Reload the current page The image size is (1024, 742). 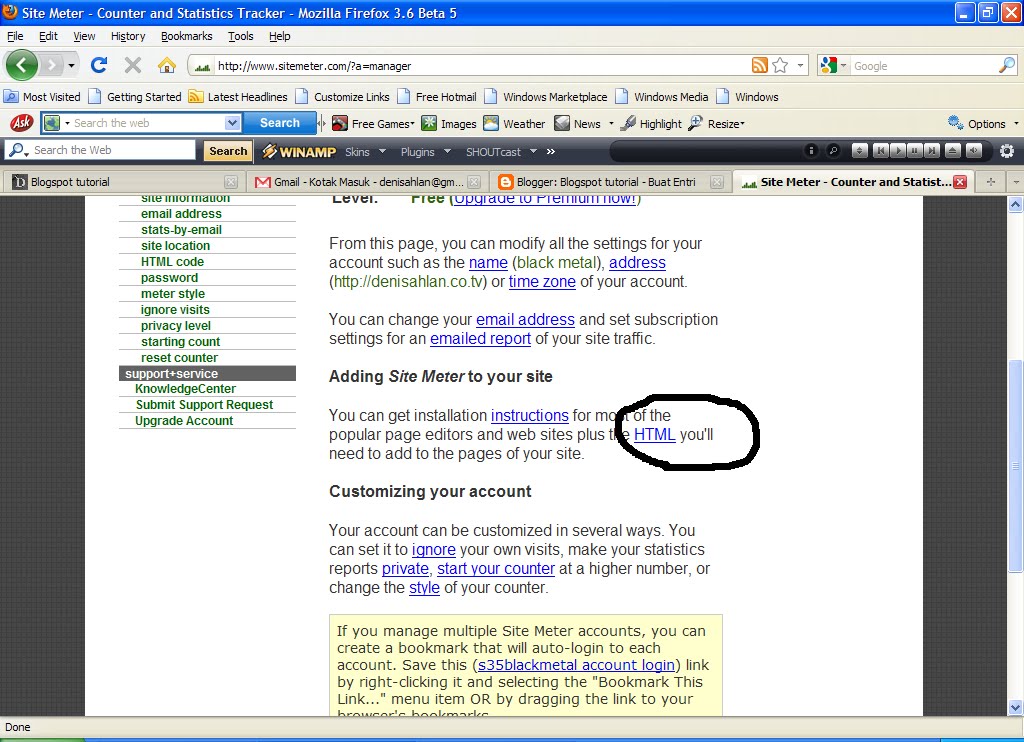[x=99, y=65]
